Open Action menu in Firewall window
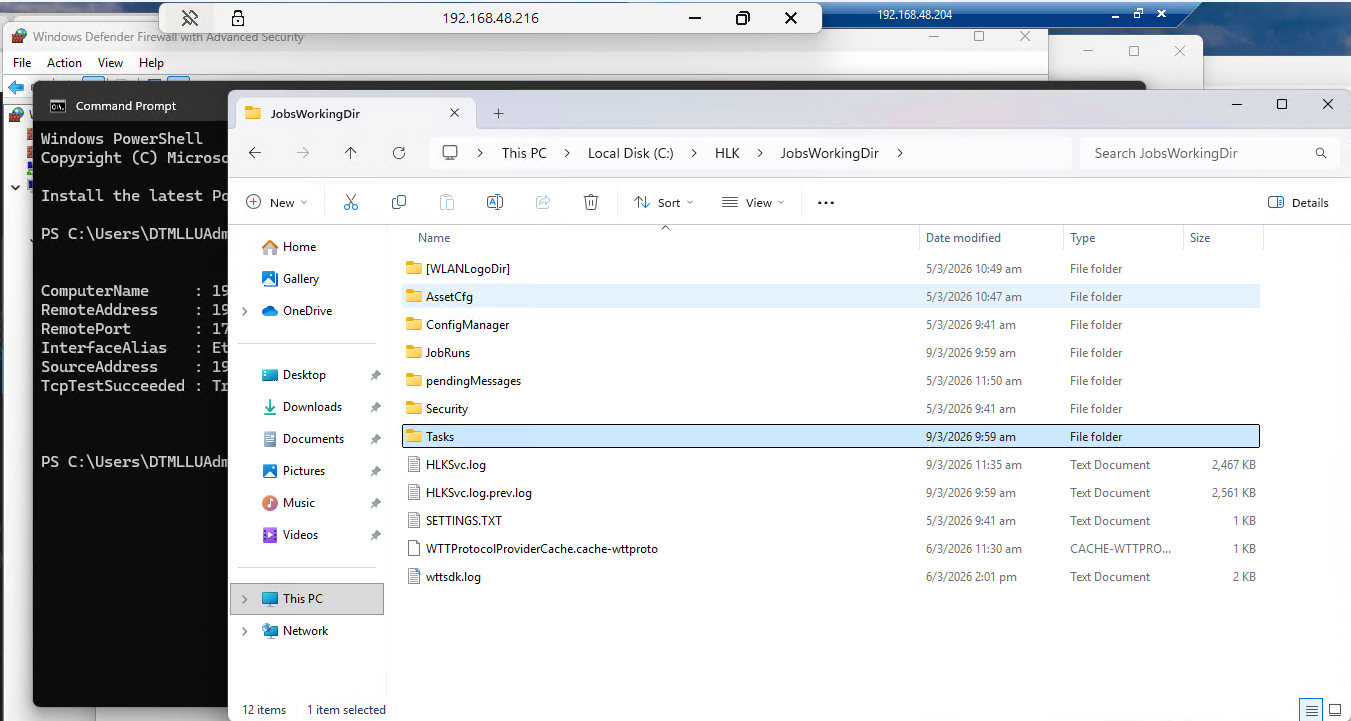1351x721 pixels. (64, 62)
